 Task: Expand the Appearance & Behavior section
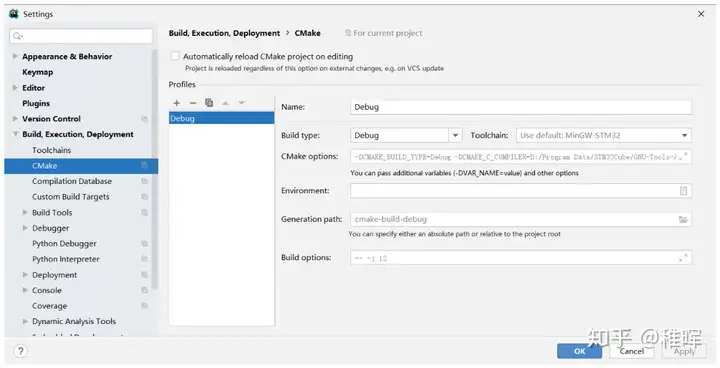click(x=15, y=56)
